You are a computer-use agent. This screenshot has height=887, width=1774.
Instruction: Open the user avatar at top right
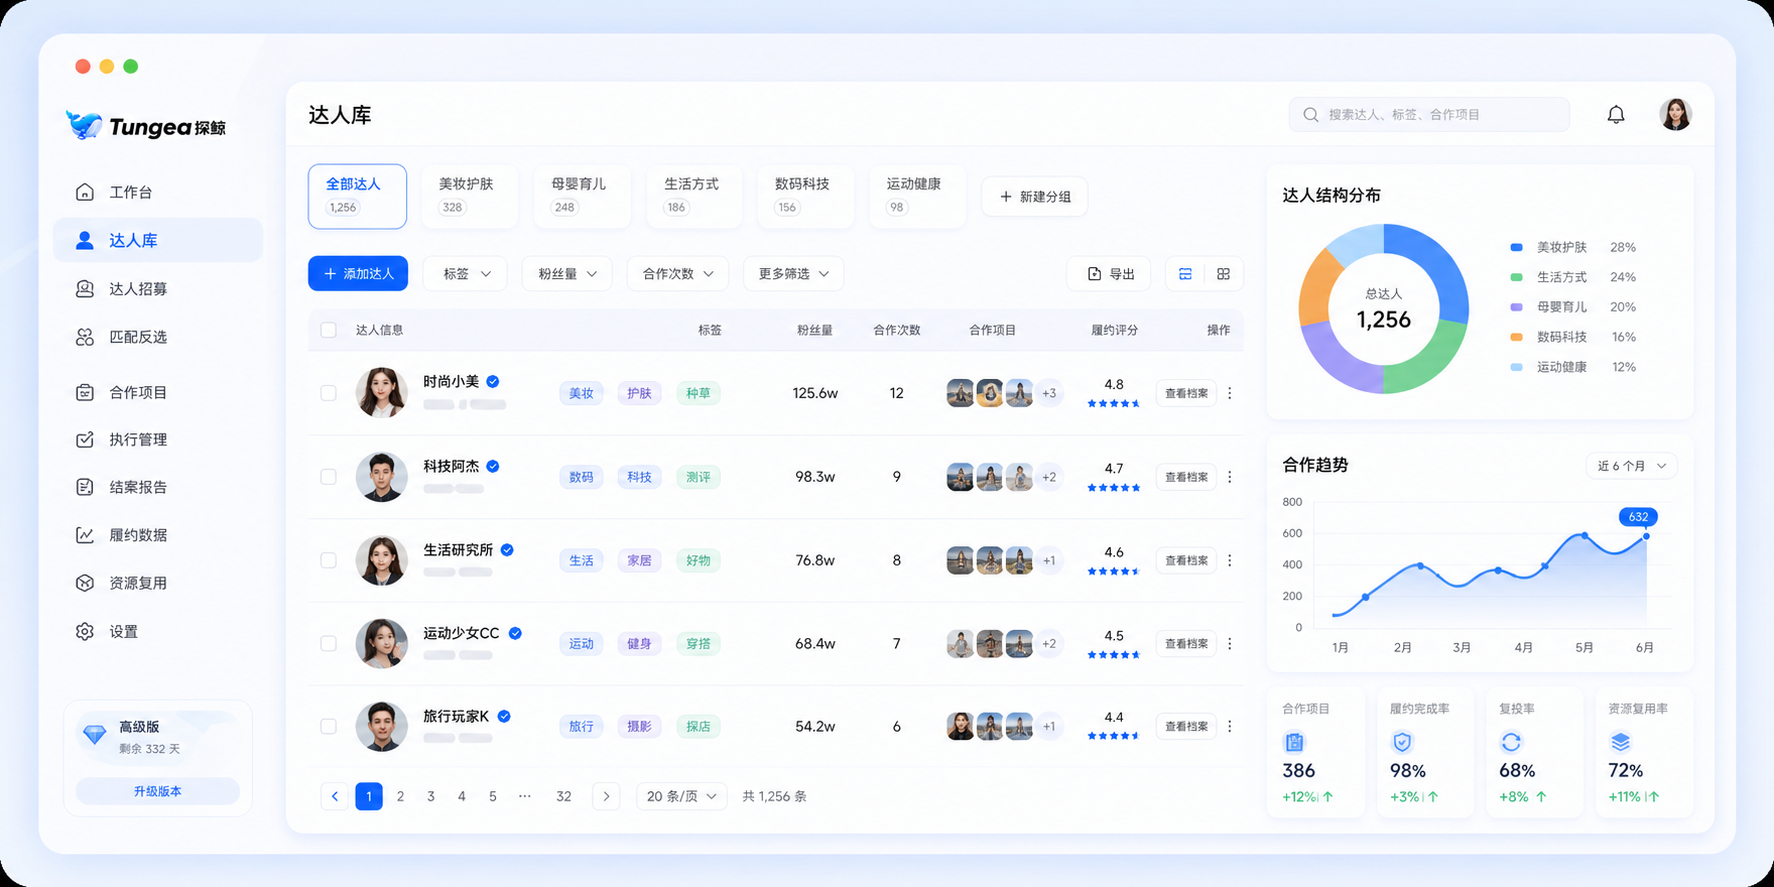click(1676, 115)
